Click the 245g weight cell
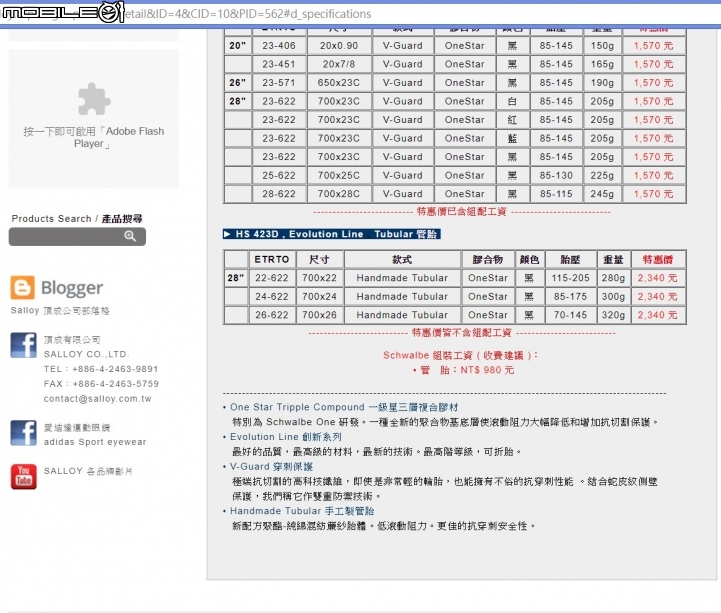This screenshot has height=613, width=721. 602,194
